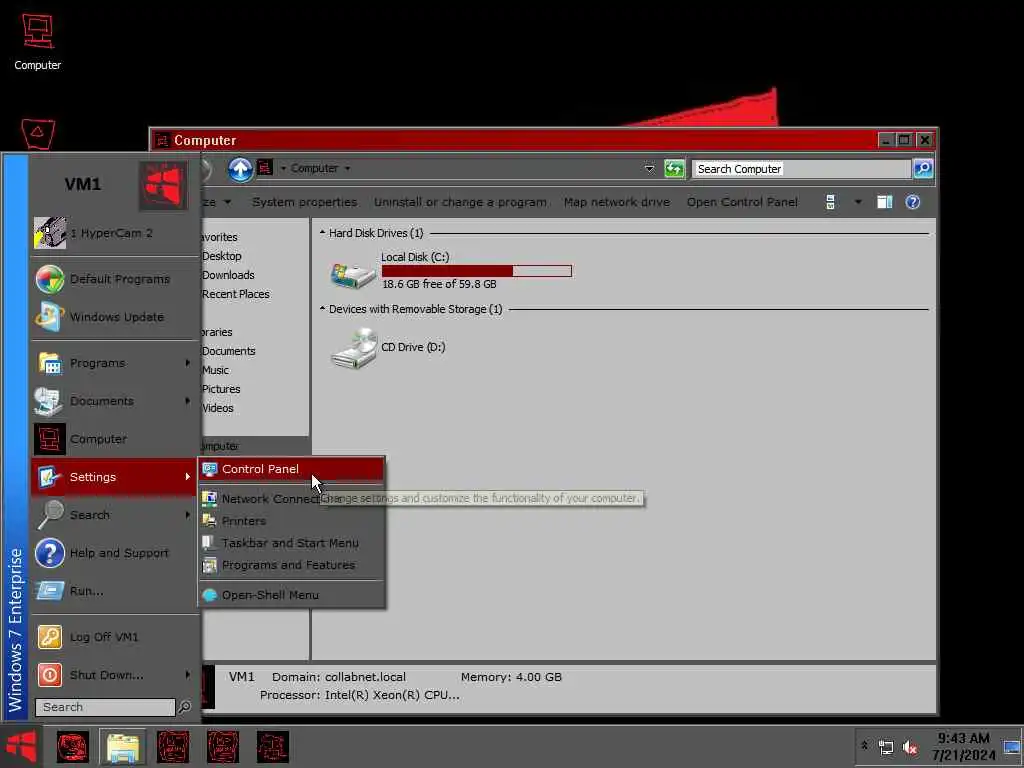The image size is (1024, 768).
Task: Open Run... from Start menu
Action: coord(114,591)
